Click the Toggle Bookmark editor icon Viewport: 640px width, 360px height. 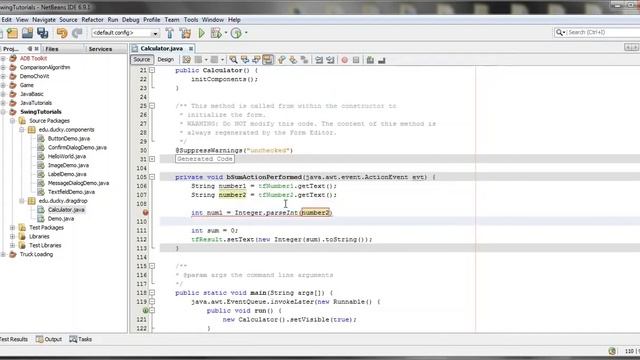click(x=304, y=60)
